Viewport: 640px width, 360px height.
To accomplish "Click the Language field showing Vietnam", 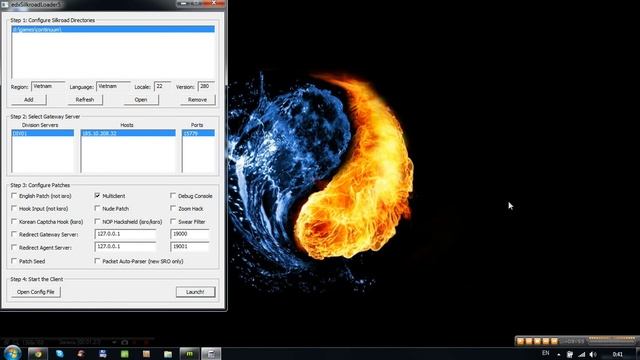I will click(113, 87).
